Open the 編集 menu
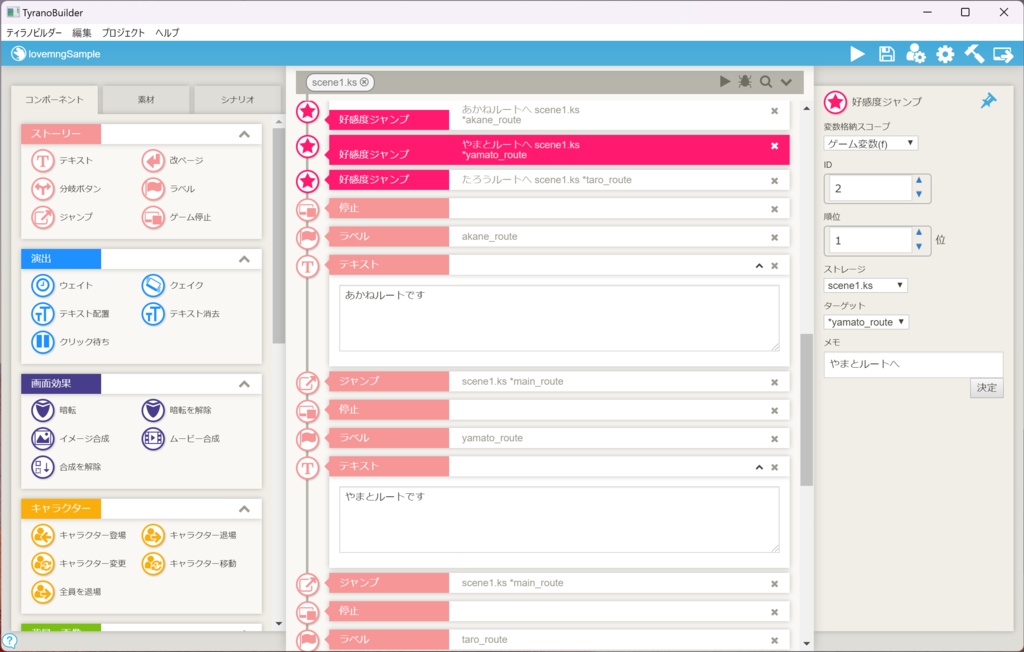 (x=82, y=33)
